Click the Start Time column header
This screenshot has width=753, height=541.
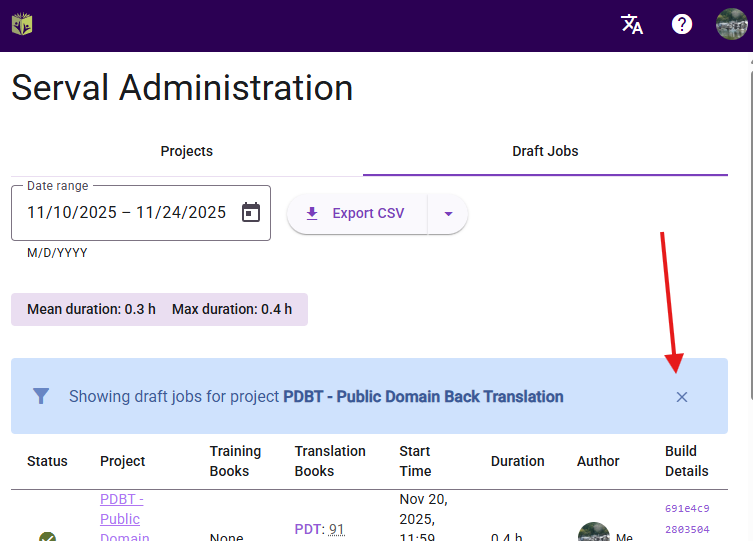point(415,461)
